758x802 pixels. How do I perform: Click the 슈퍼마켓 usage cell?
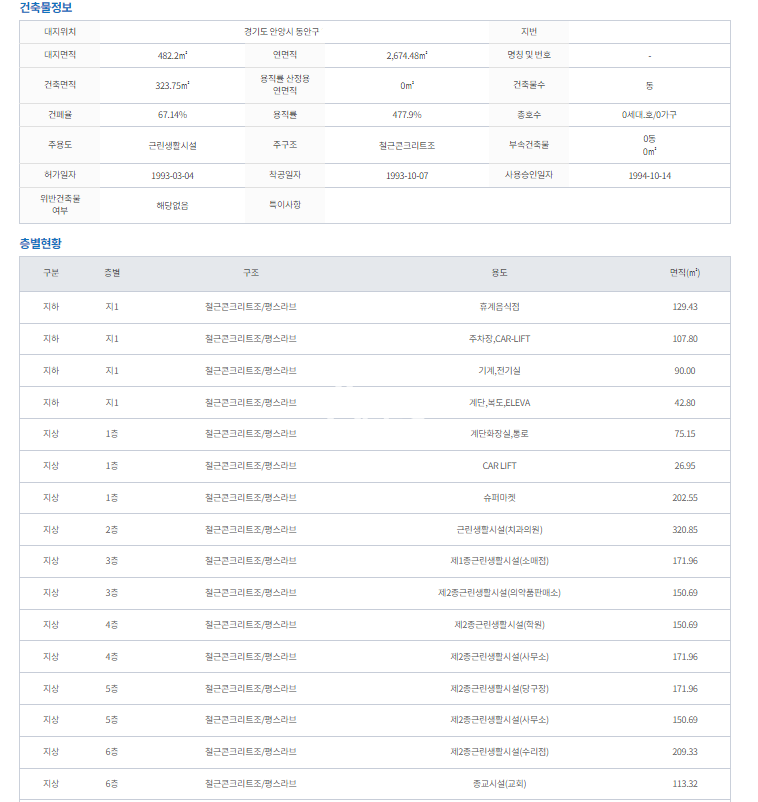pos(499,498)
